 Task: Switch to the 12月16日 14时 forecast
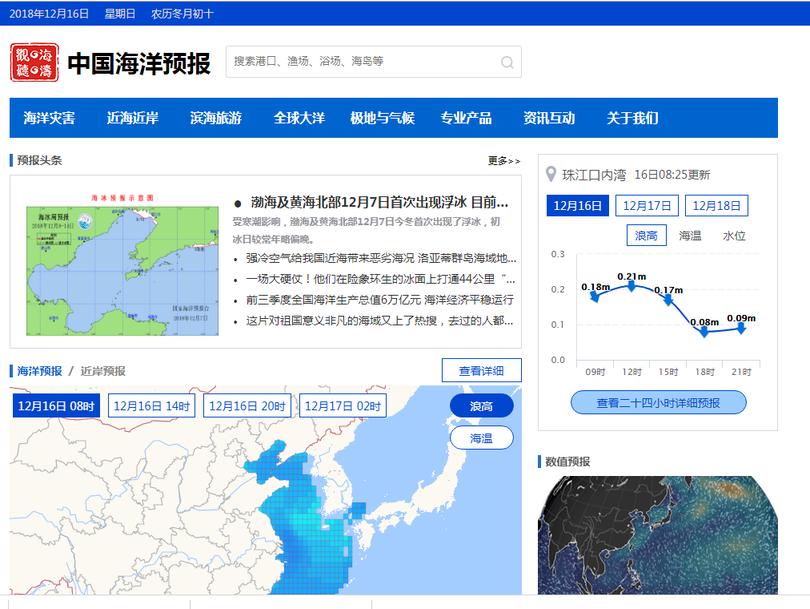151,405
